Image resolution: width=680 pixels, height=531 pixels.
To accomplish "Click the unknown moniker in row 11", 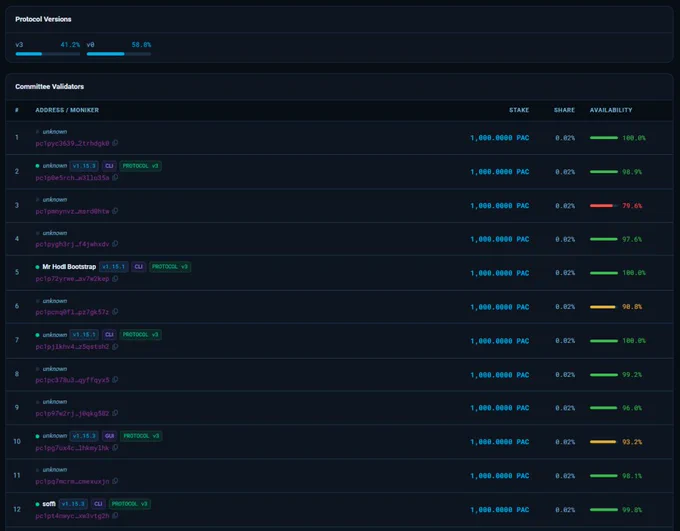I will (x=55, y=469).
